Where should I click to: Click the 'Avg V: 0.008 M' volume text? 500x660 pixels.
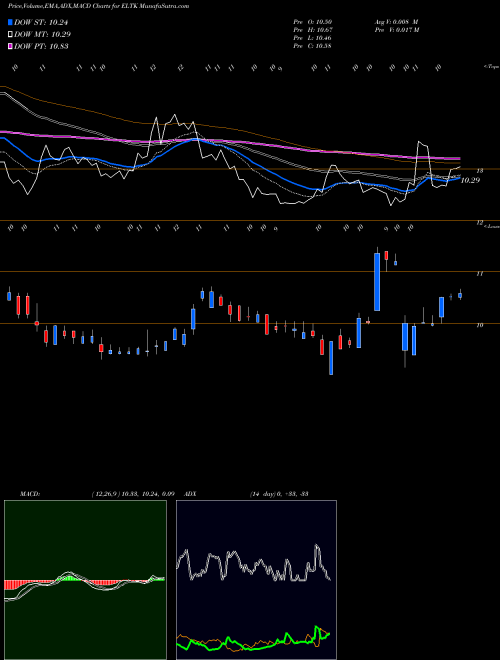[x=396, y=22]
